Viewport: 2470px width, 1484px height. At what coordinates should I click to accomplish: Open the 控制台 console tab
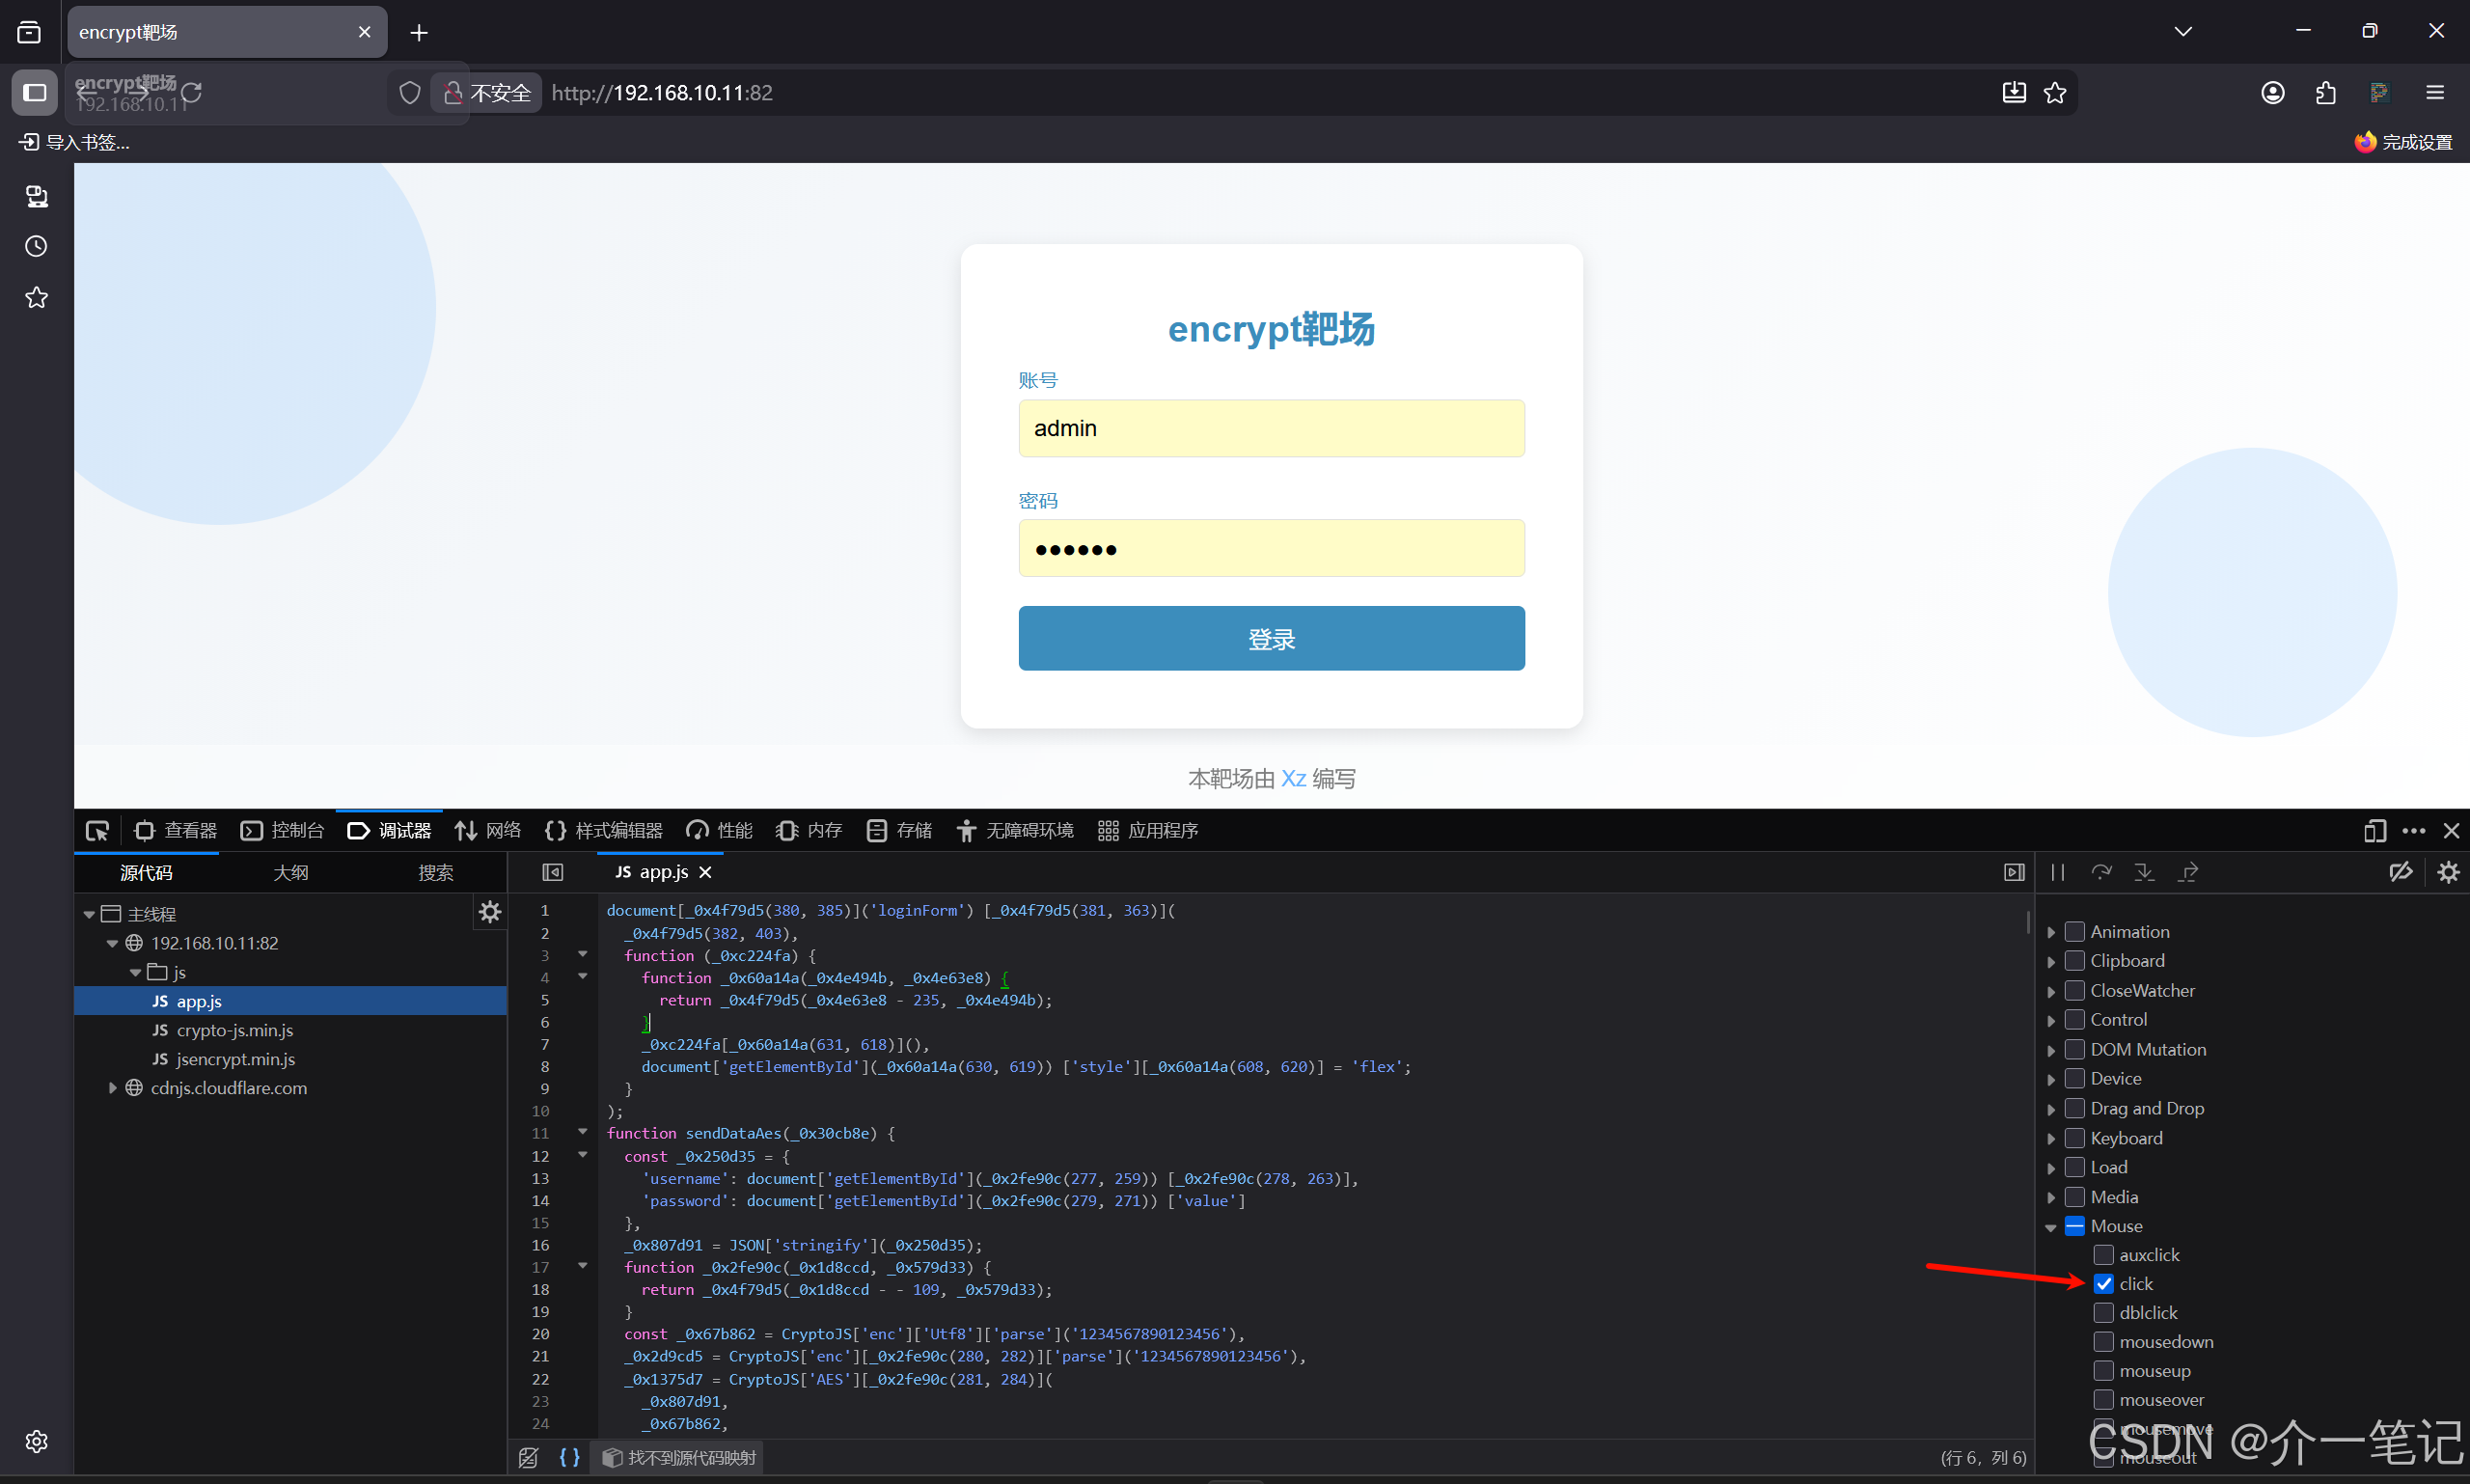point(283,830)
